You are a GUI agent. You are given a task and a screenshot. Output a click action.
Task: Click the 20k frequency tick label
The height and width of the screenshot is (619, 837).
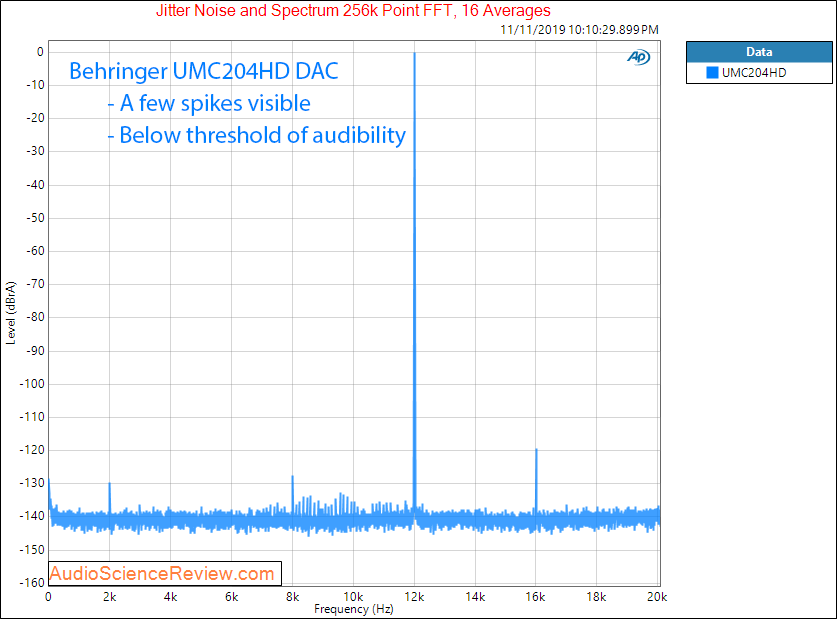pos(657,597)
